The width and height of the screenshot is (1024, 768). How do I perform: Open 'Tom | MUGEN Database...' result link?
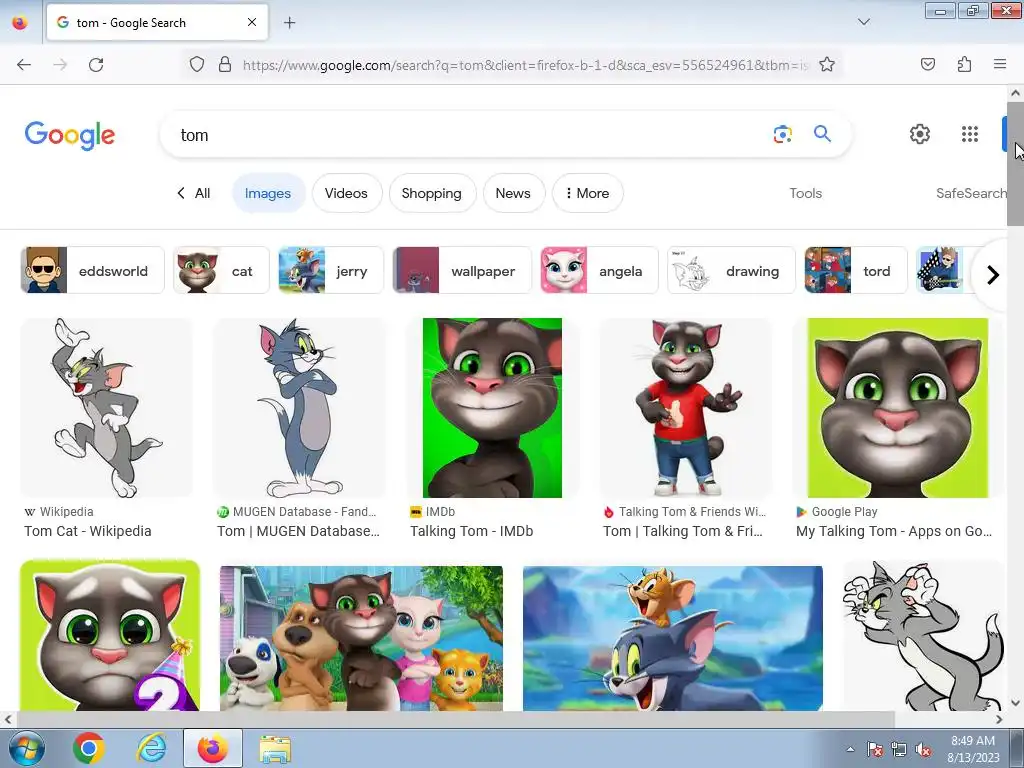(x=298, y=531)
